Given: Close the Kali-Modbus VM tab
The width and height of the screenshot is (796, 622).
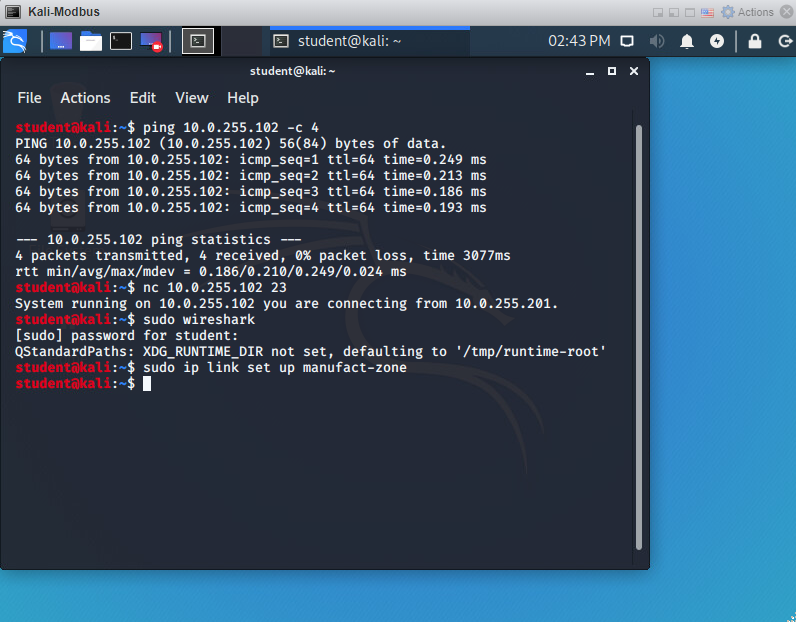Looking at the screenshot, I should [787, 12].
